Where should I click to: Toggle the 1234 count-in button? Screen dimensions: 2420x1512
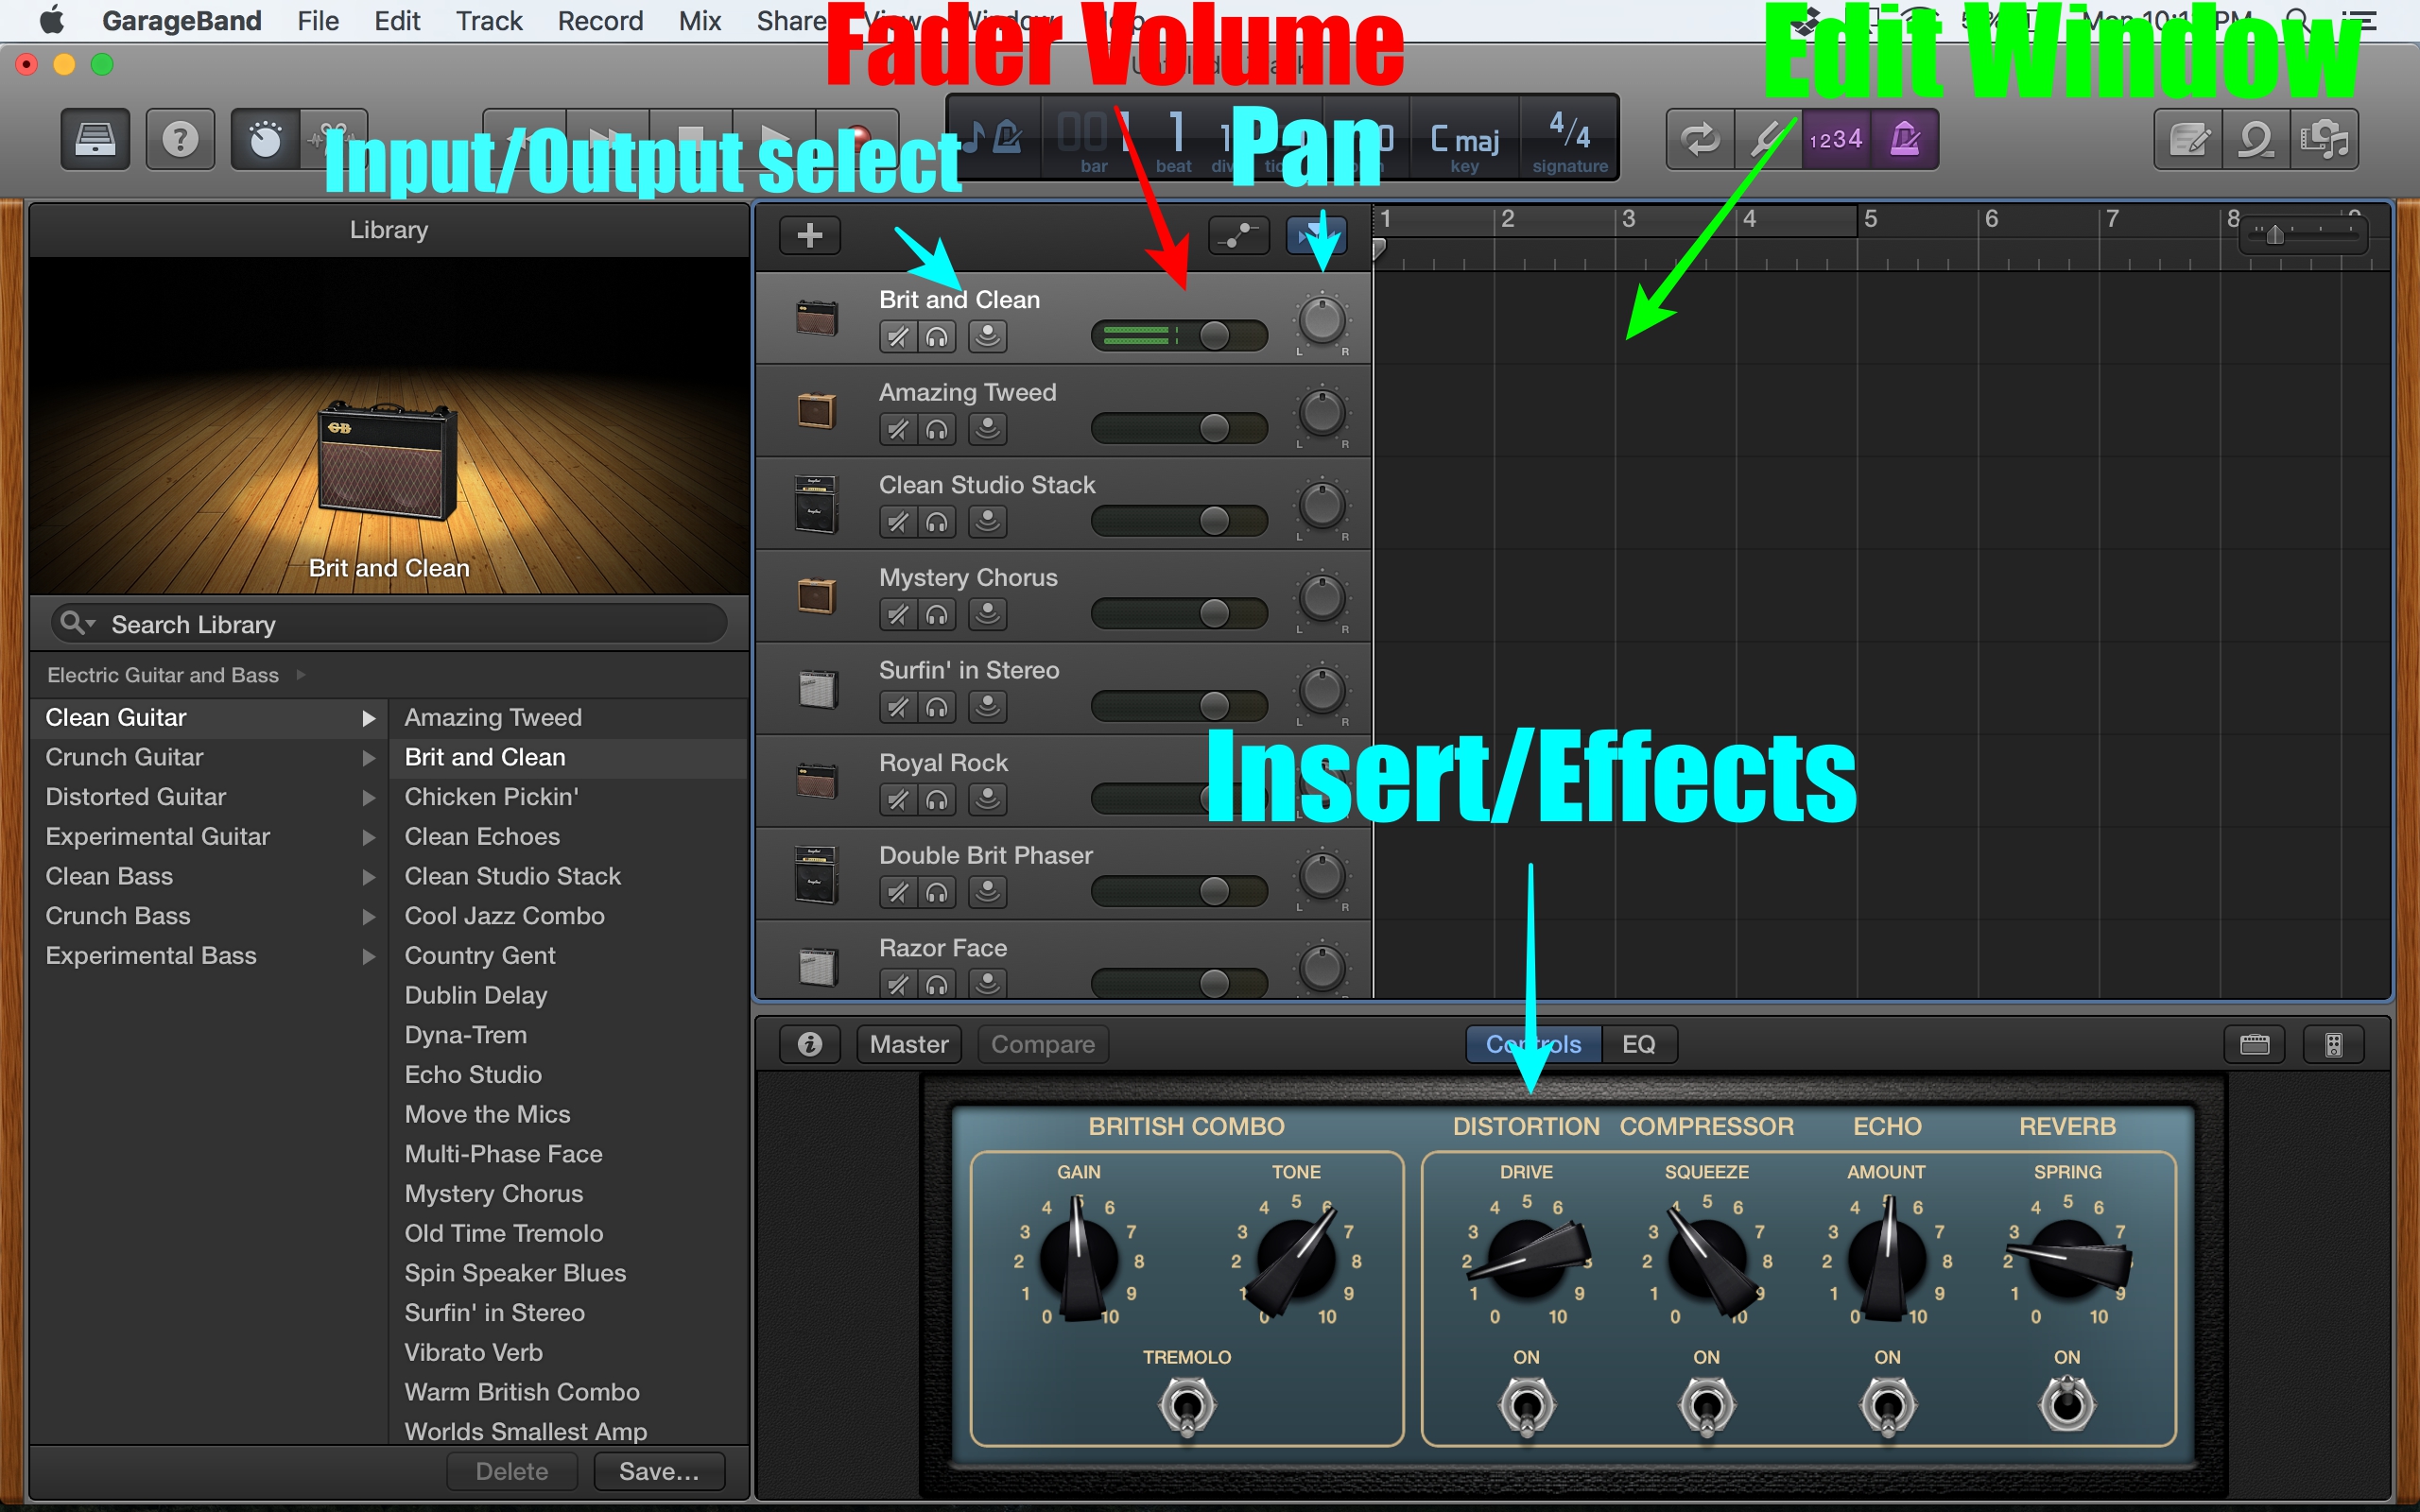1836,139
